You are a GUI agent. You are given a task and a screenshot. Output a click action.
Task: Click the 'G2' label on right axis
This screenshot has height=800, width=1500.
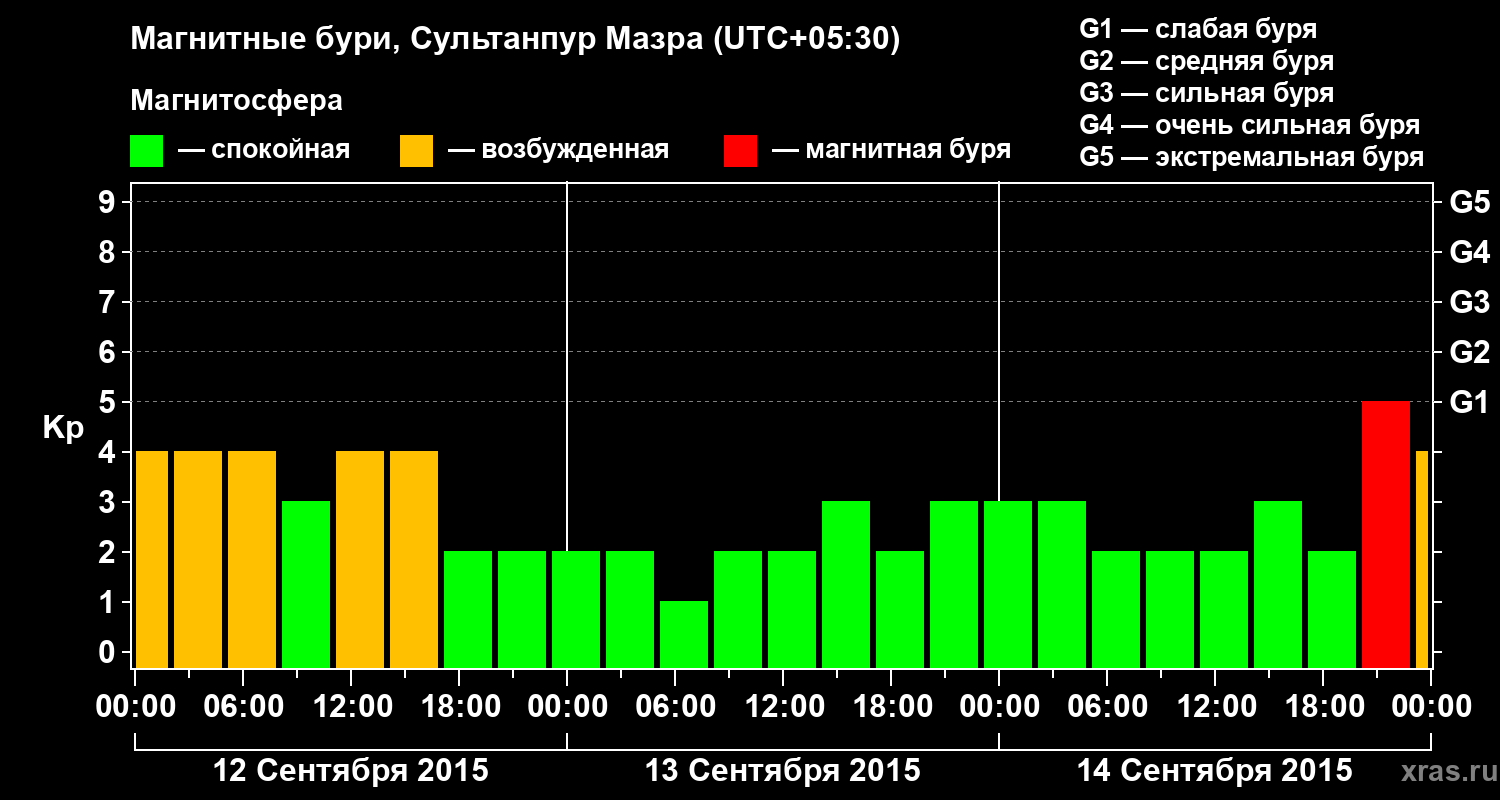(1469, 352)
